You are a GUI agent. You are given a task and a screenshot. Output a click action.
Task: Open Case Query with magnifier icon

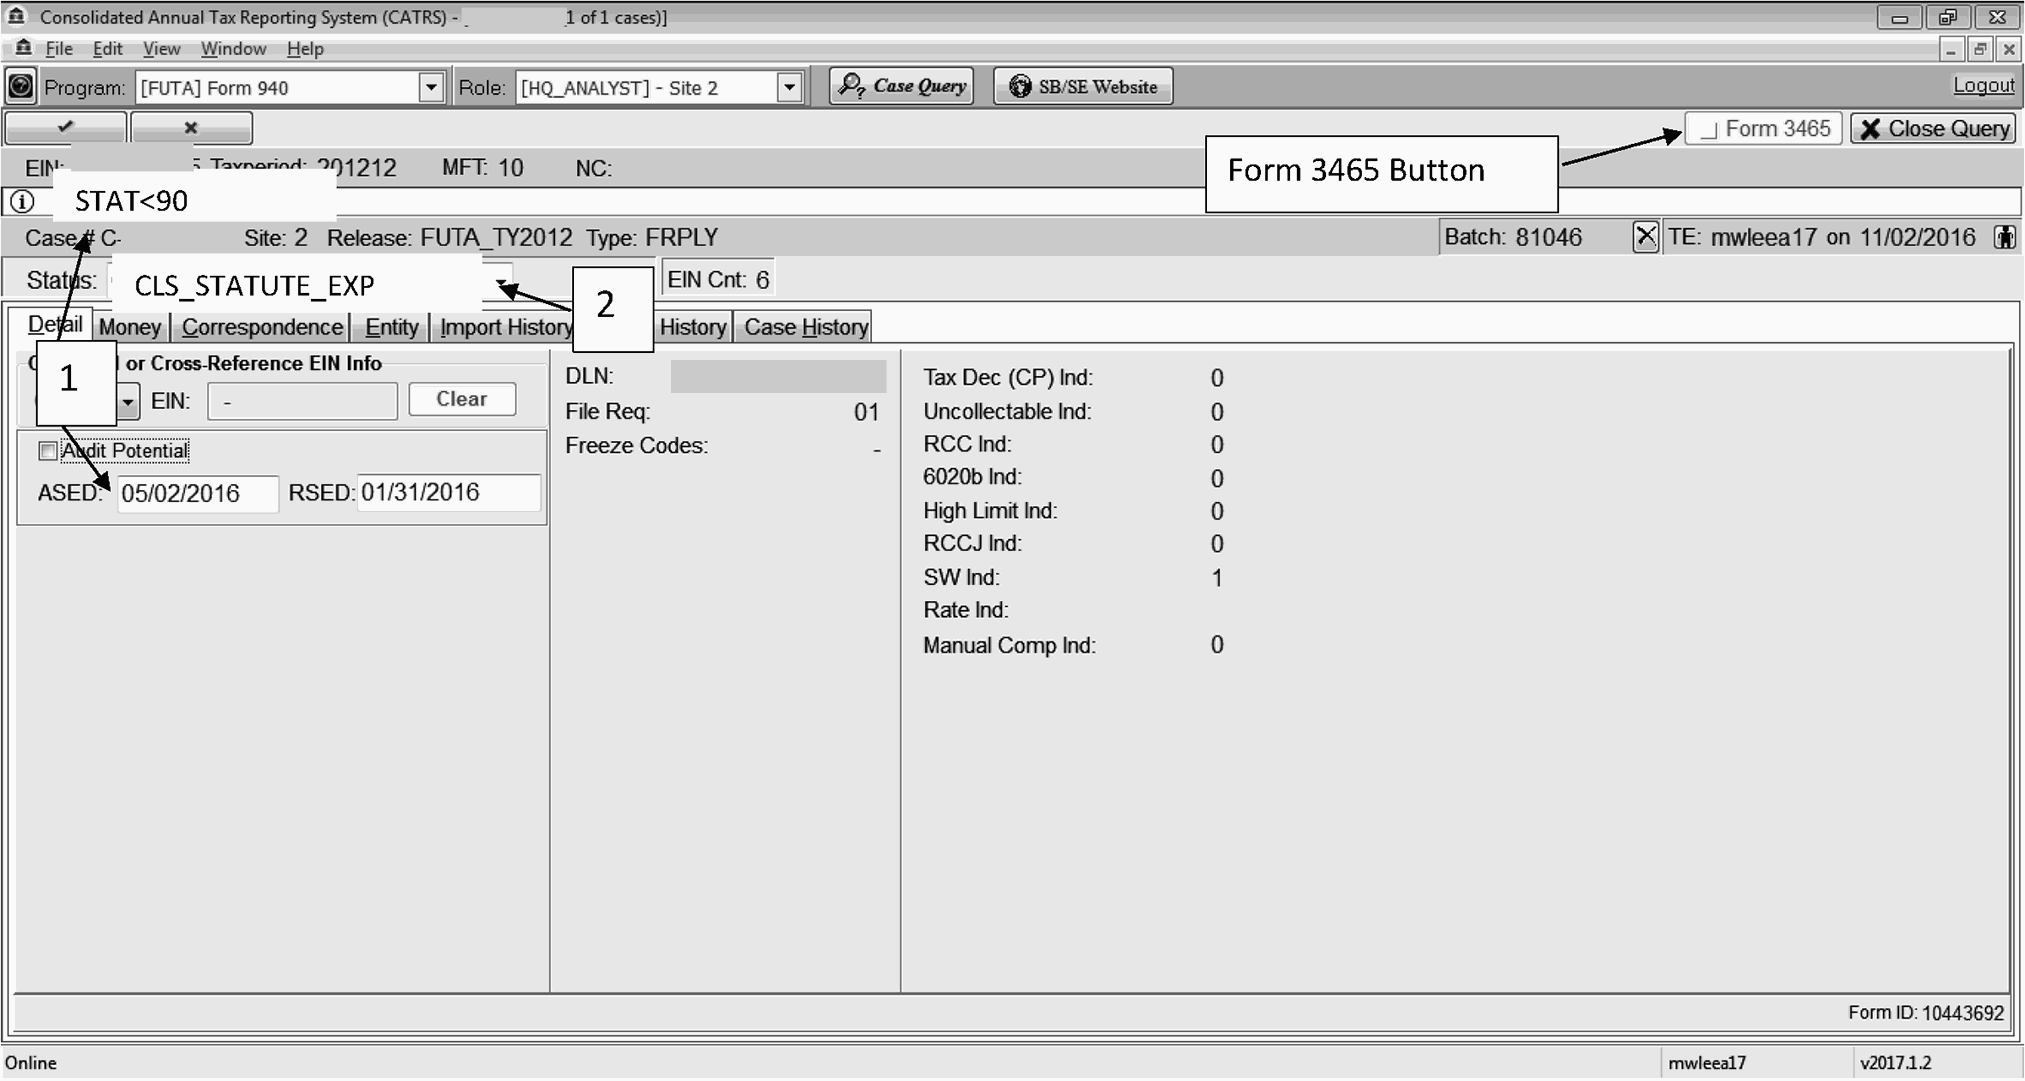(x=902, y=87)
